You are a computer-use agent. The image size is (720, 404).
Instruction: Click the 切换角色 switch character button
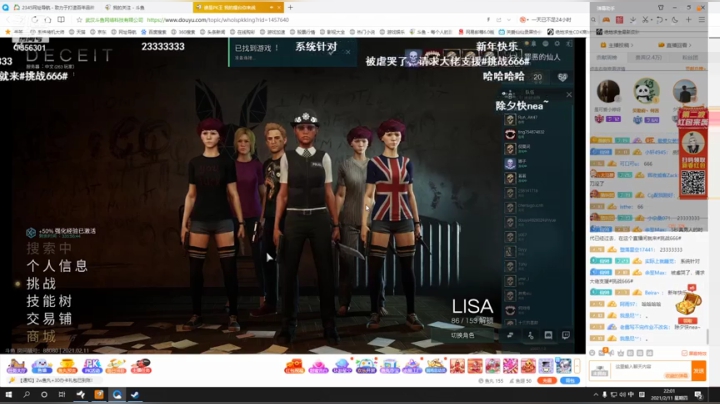point(462,335)
